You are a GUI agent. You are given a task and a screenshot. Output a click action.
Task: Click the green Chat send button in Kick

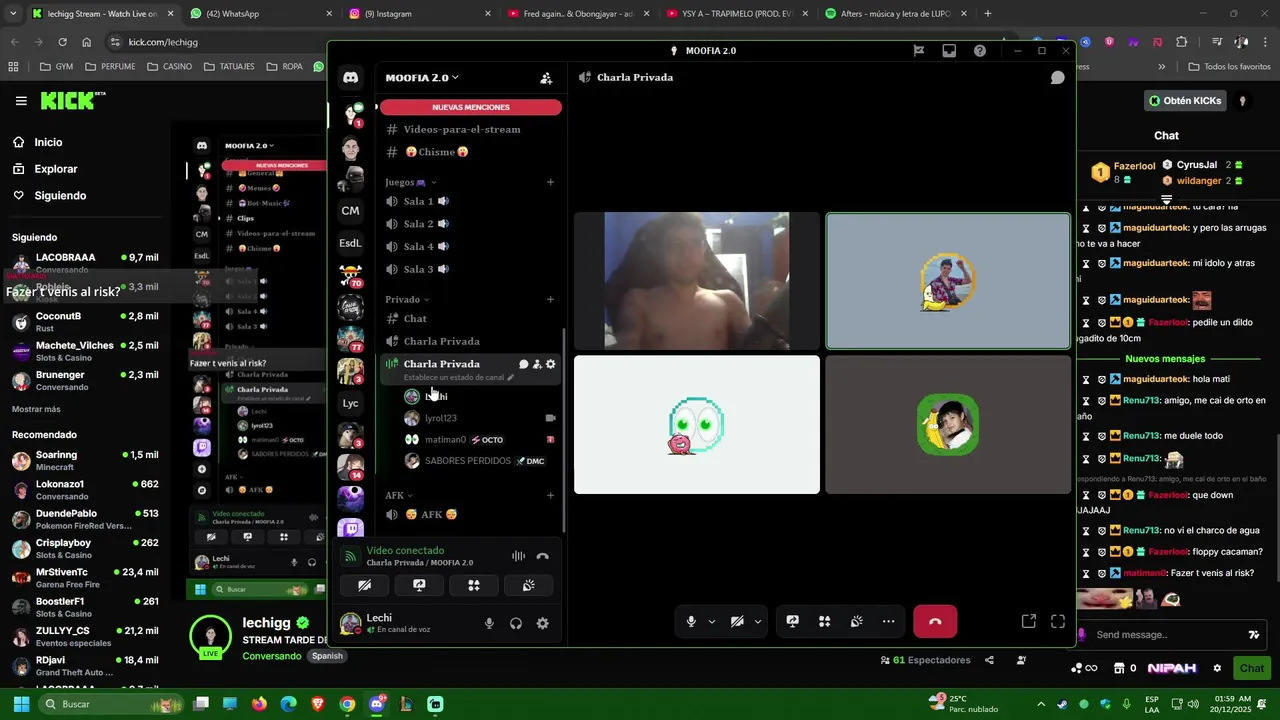coord(1252,668)
